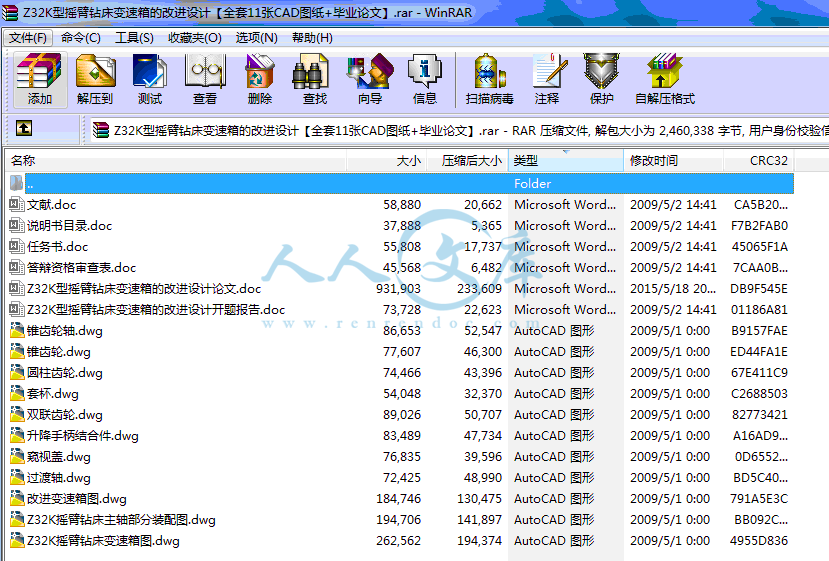829x561 pixels.
Task: Sort by the 类型 column header
Action: click(x=566, y=161)
